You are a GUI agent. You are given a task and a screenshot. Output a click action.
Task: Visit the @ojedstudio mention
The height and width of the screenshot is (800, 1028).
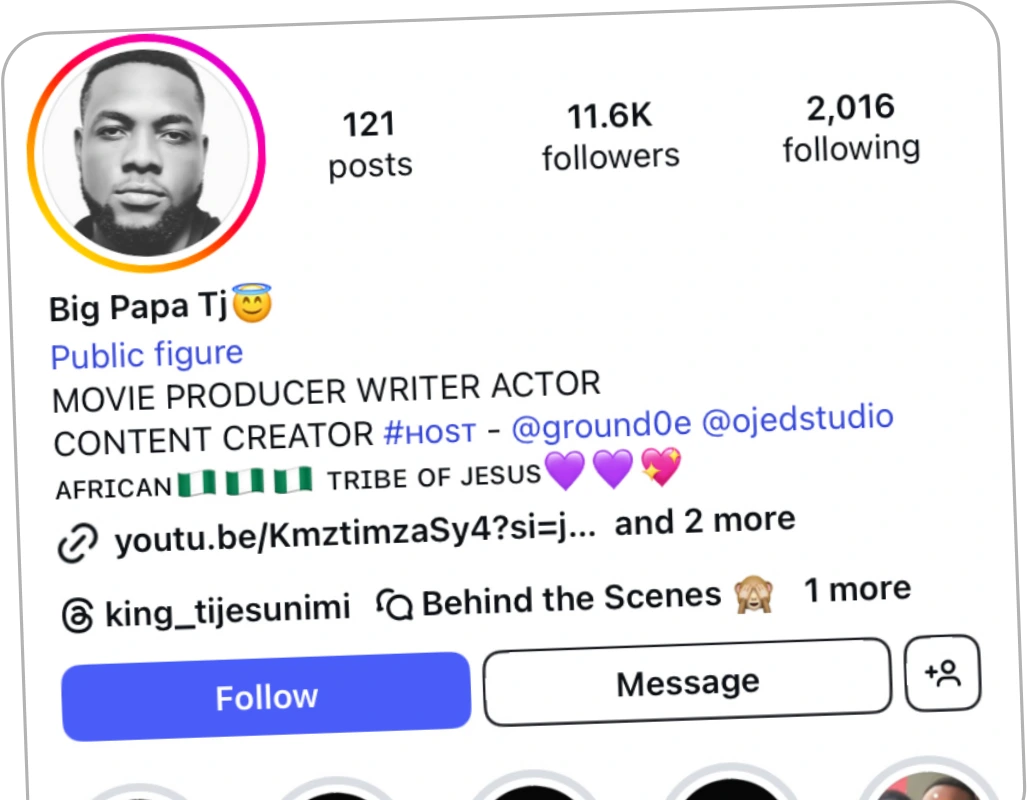pyautogui.click(x=797, y=418)
